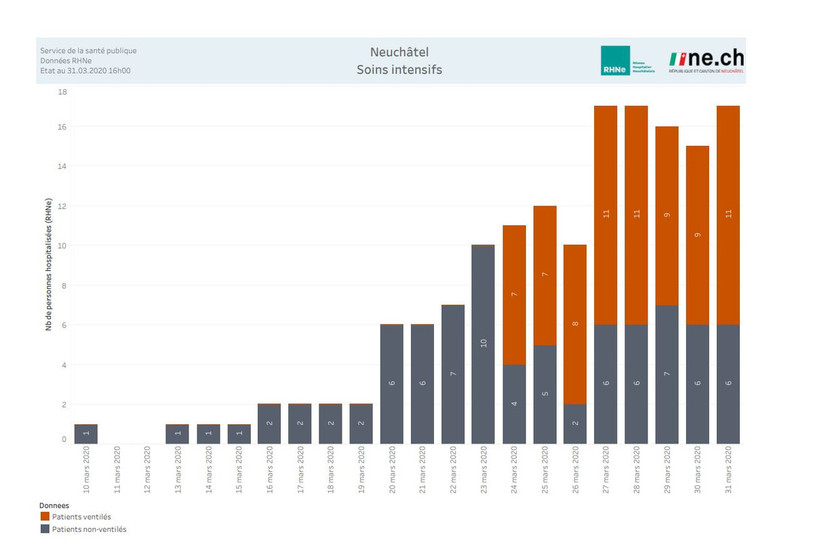
Task: Click the orange 7 segment on 24 mars
Action: (x=514, y=295)
